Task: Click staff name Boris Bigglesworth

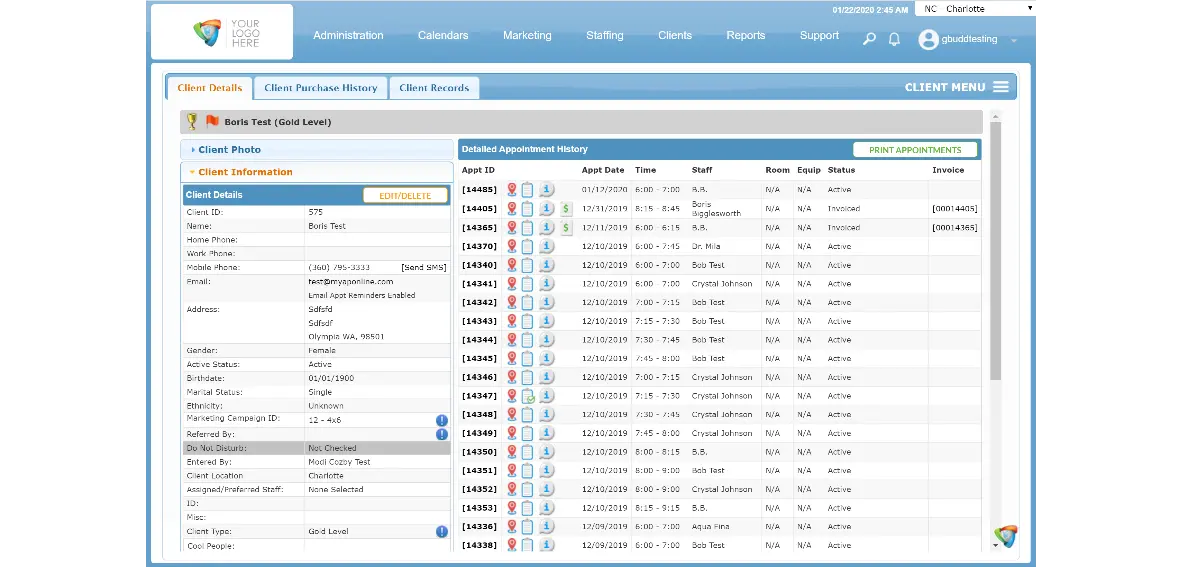Action: point(716,209)
